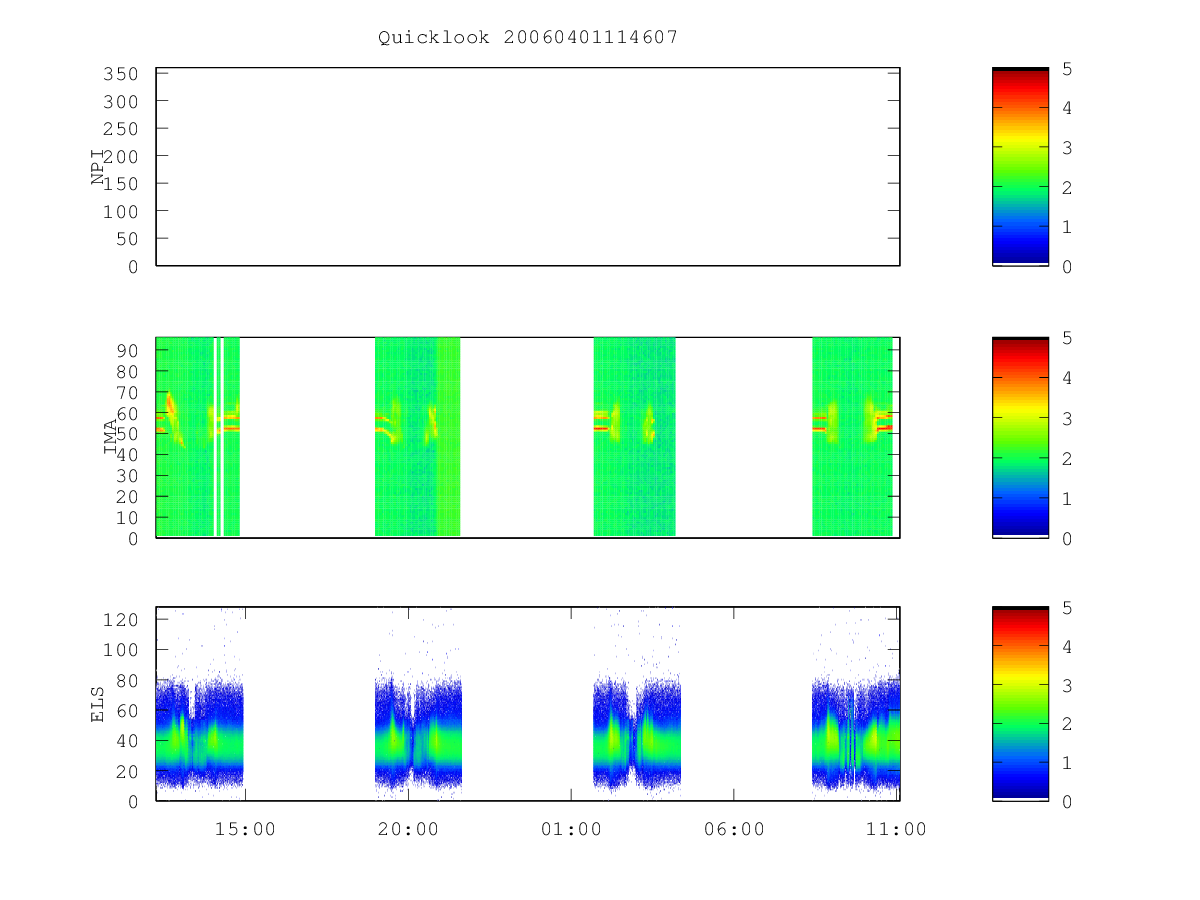Viewport: 1200px width, 900px height.
Task: Click the 10 tick on IMA axis
Action: (127, 518)
